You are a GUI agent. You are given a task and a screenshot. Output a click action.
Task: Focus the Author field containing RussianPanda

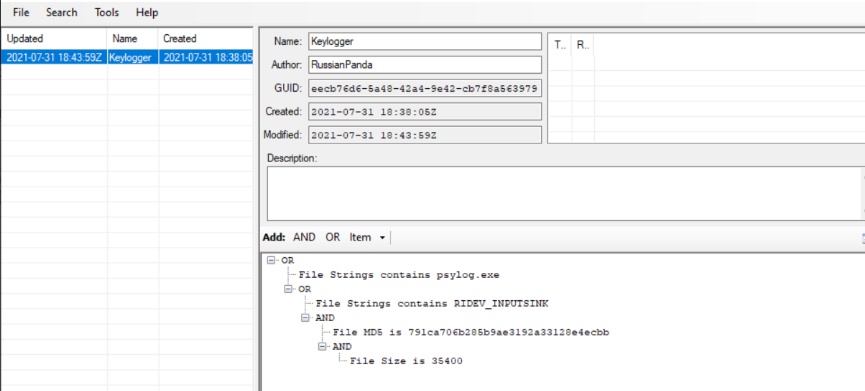(424, 65)
